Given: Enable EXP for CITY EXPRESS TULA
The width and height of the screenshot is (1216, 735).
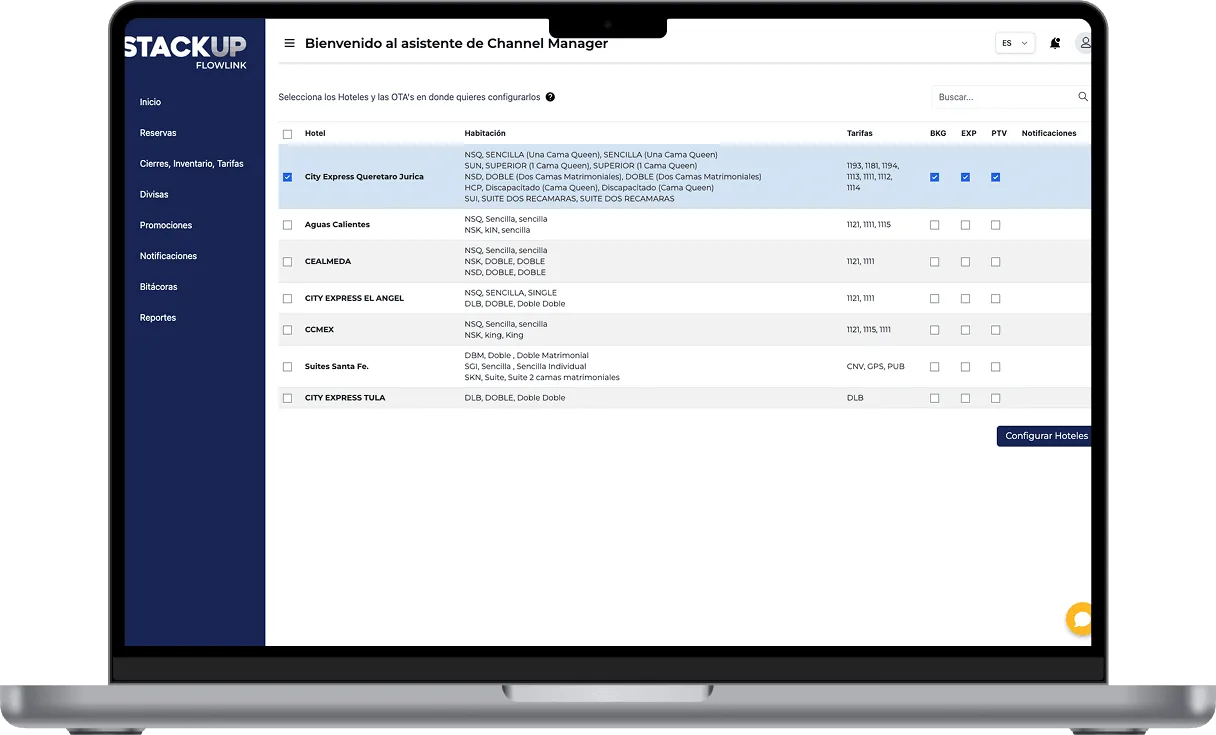Looking at the screenshot, I should (966, 398).
